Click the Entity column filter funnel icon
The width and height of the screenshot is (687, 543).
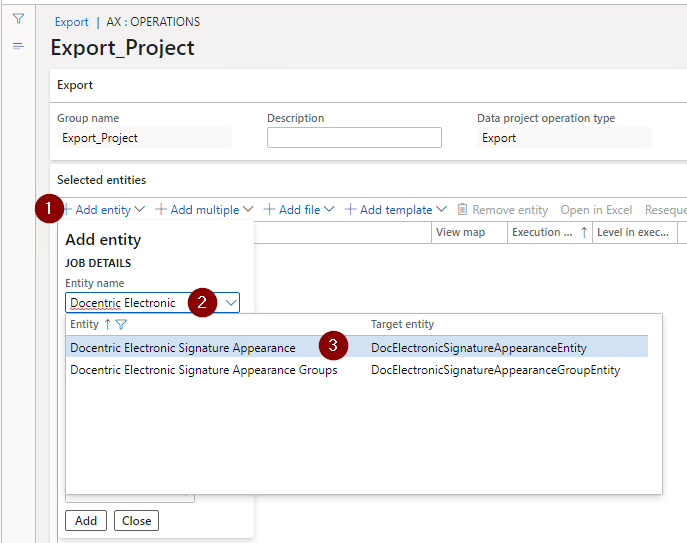point(121,324)
